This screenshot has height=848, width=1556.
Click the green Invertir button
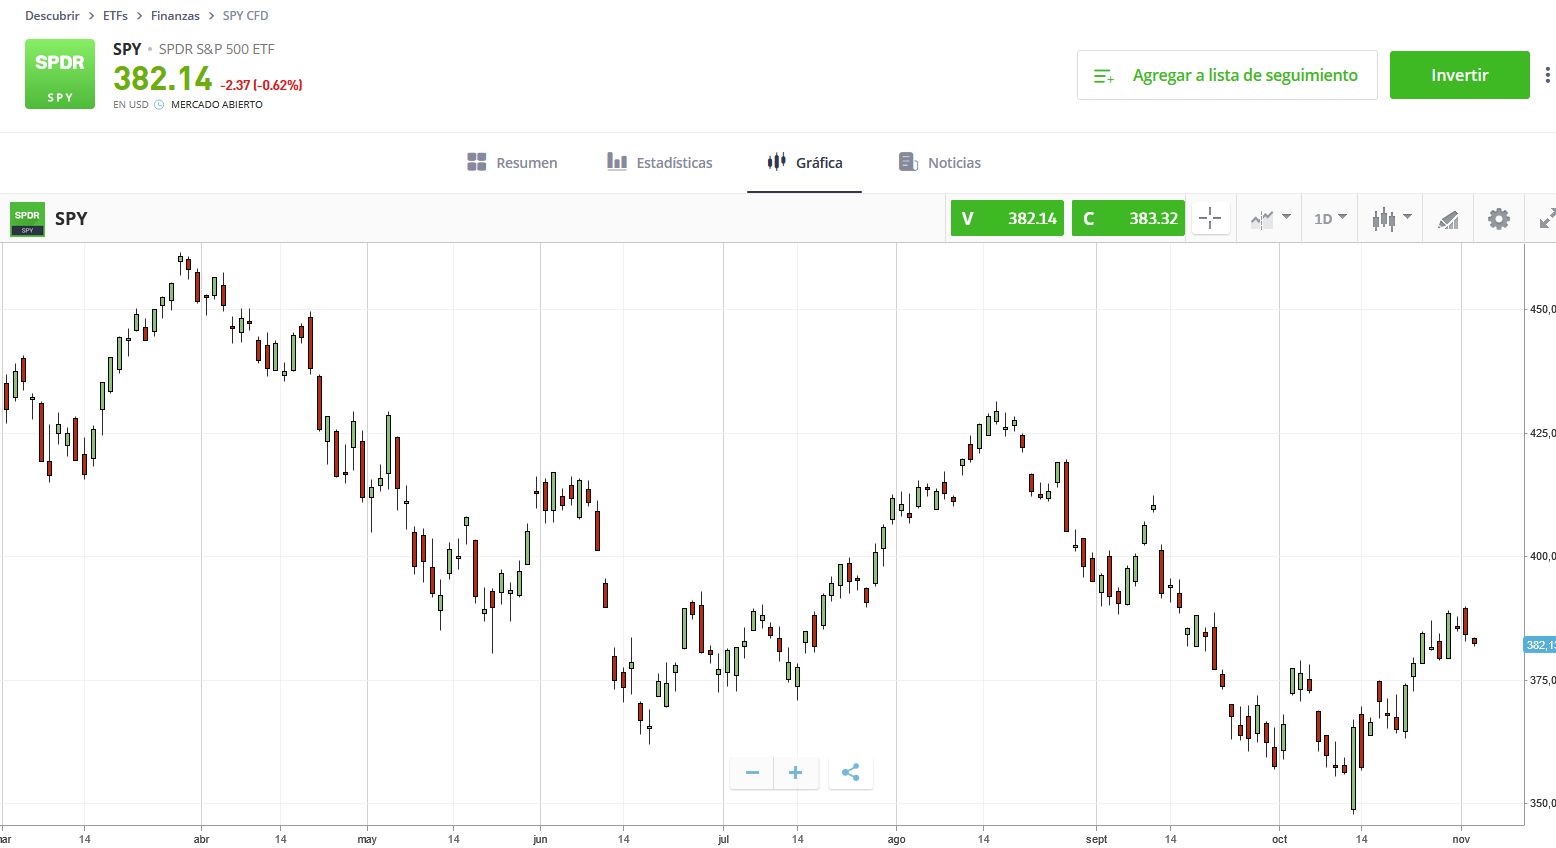click(x=1459, y=75)
